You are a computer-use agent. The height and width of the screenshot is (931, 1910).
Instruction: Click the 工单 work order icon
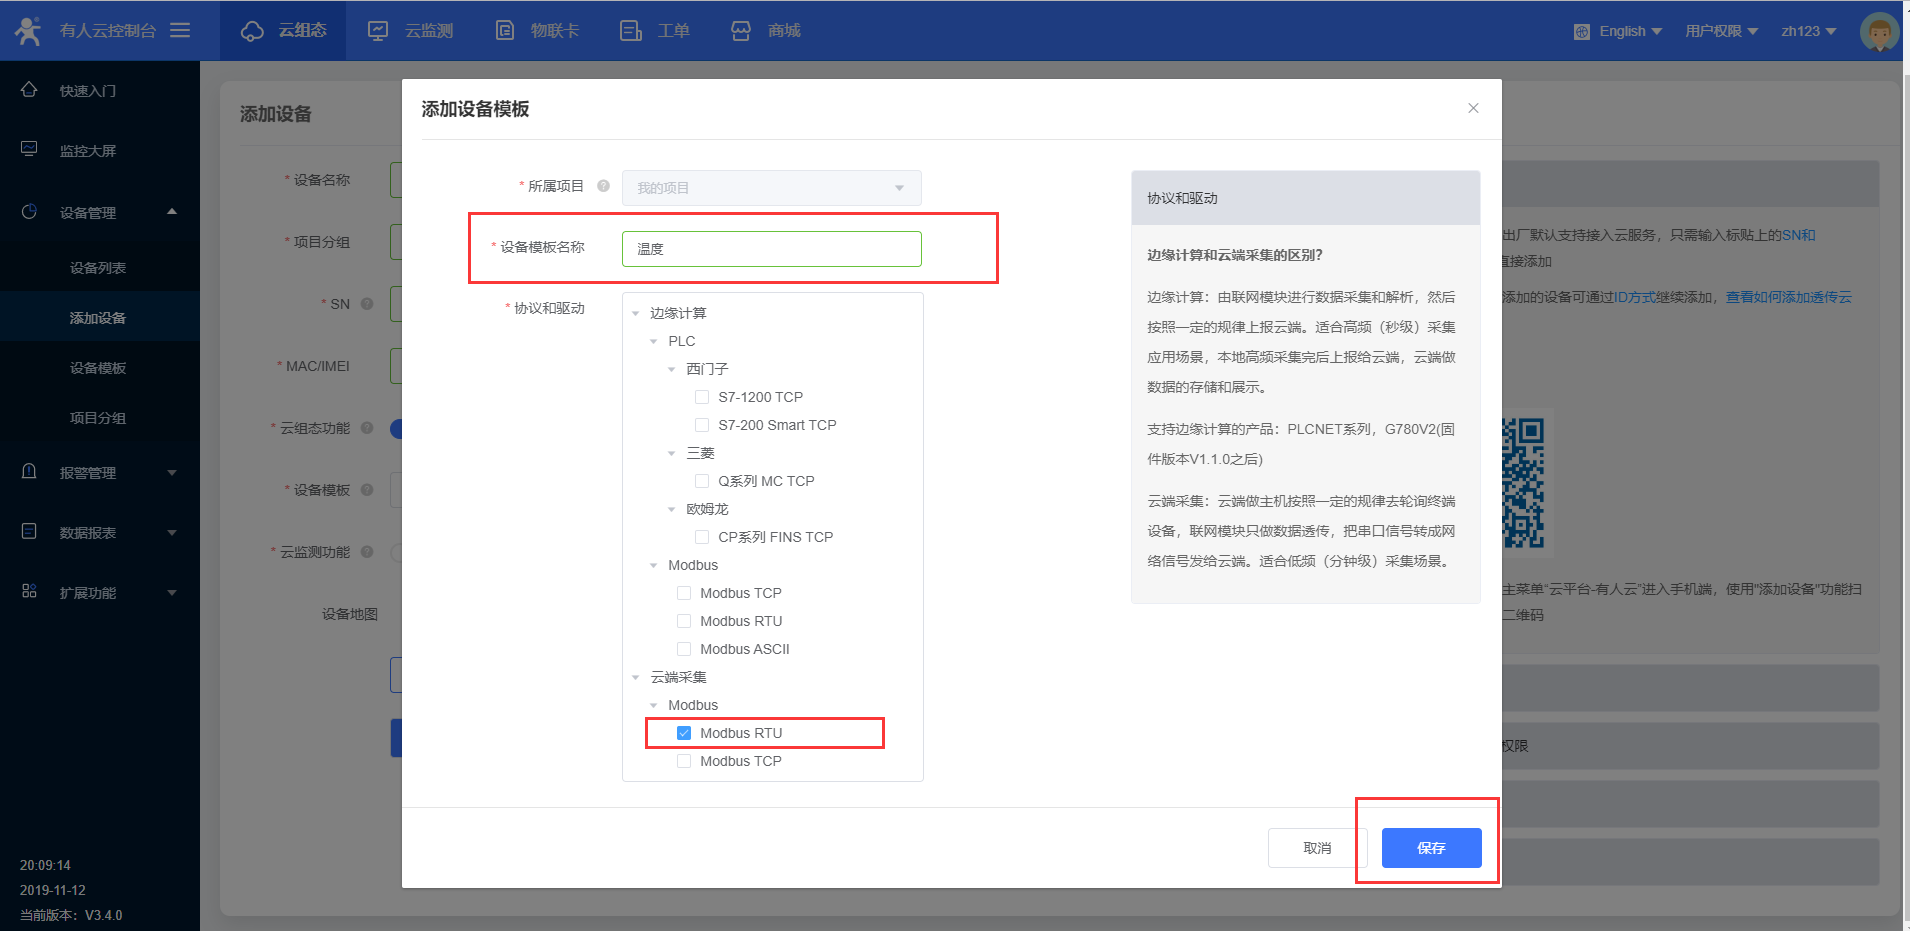point(630,31)
